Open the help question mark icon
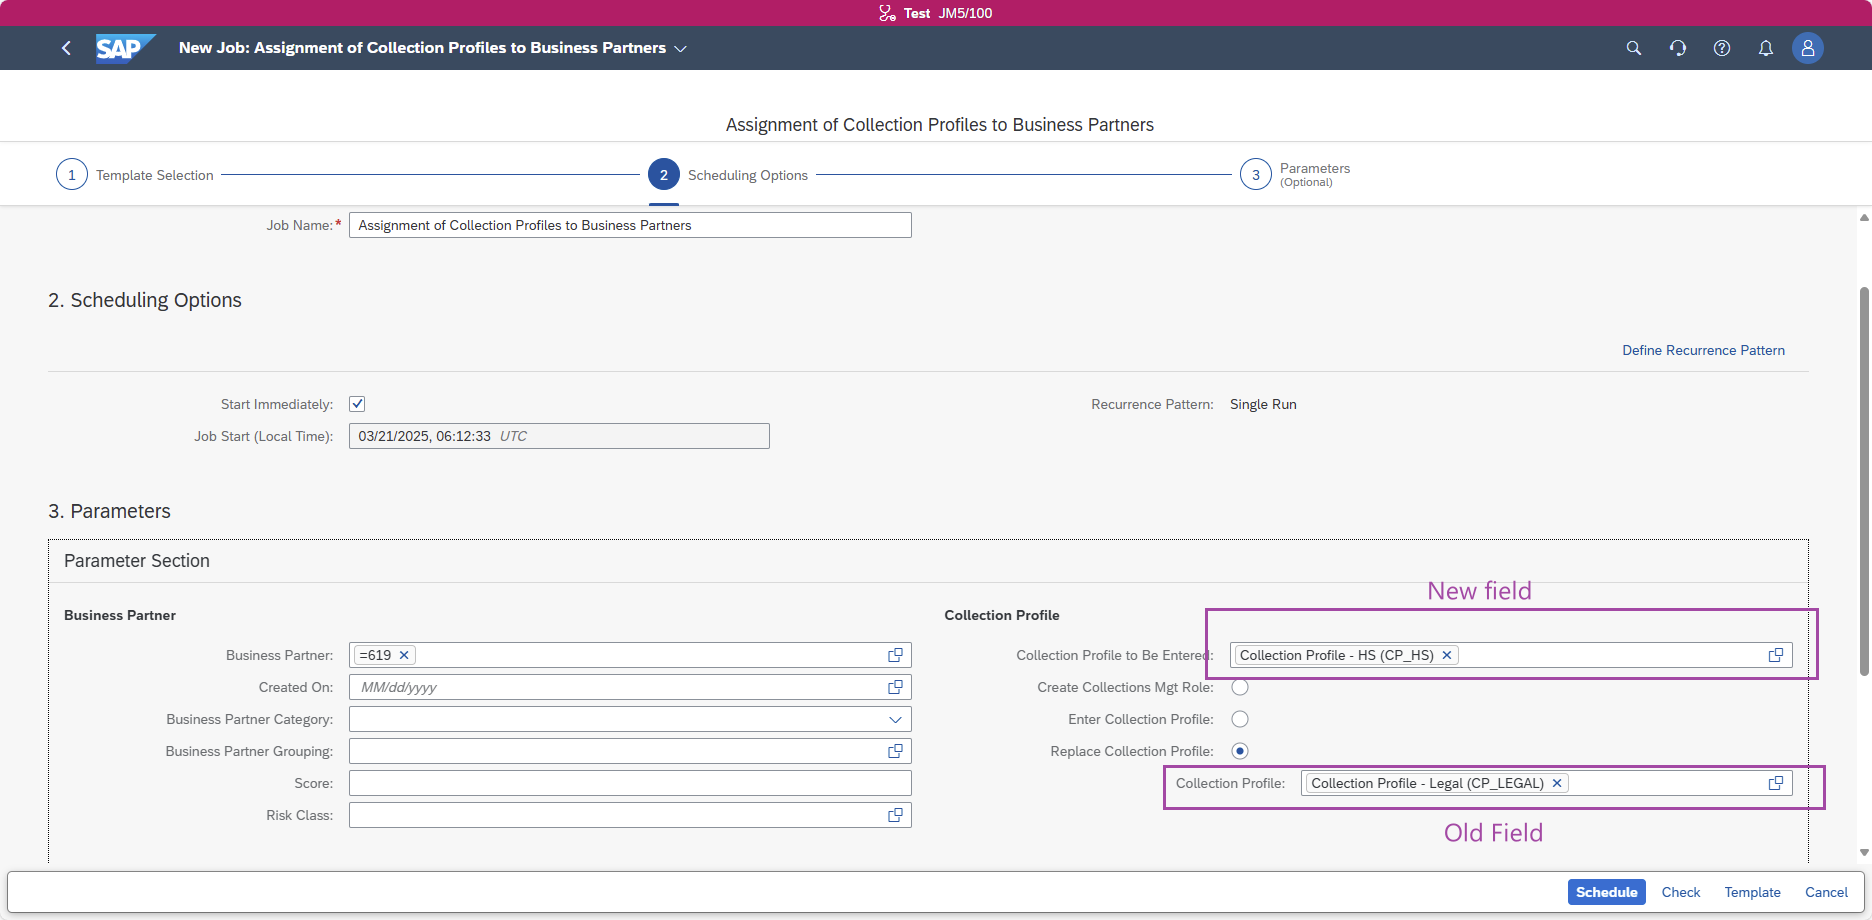Image resolution: width=1872 pixels, height=920 pixels. (1722, 48)
